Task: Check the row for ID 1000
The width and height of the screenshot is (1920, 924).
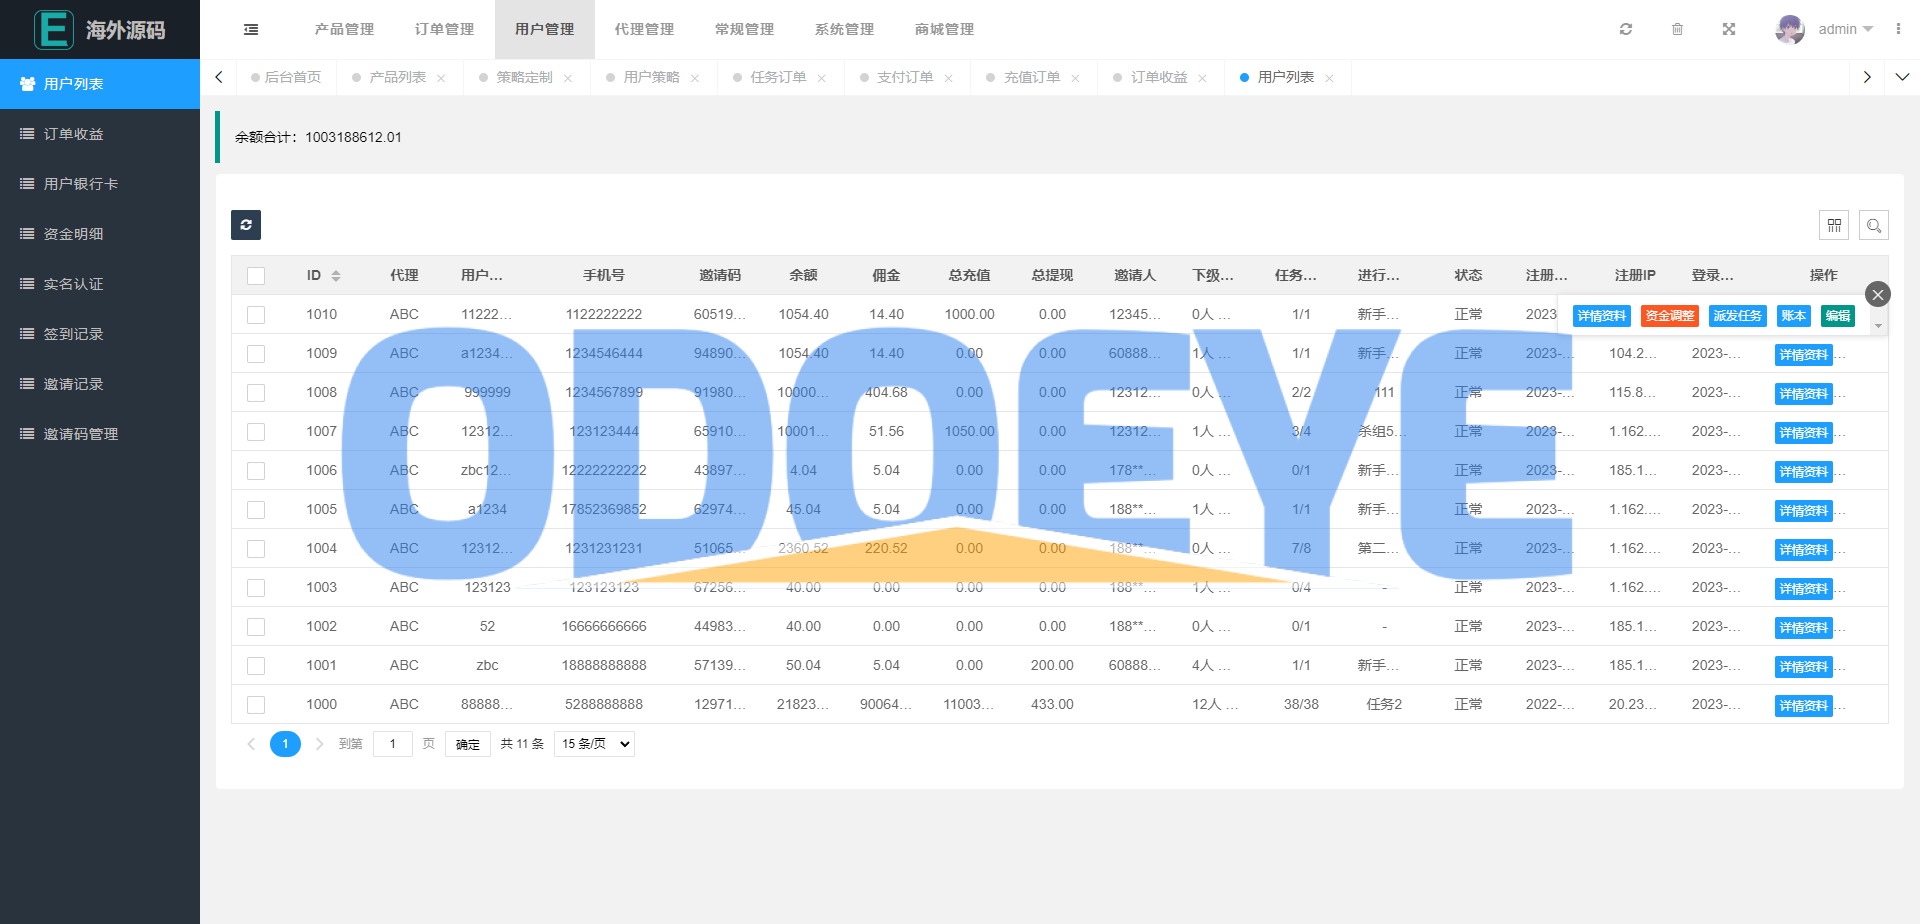Action: (x=256, y=705)
